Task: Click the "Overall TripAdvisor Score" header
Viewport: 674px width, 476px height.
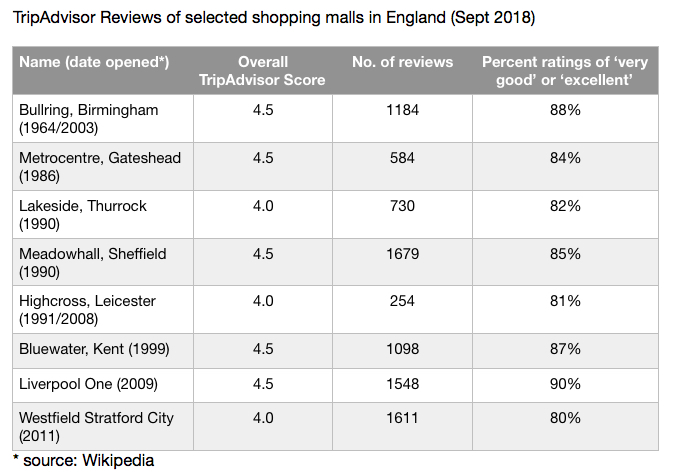Action: pyautogui.click(x=263, y=71)
